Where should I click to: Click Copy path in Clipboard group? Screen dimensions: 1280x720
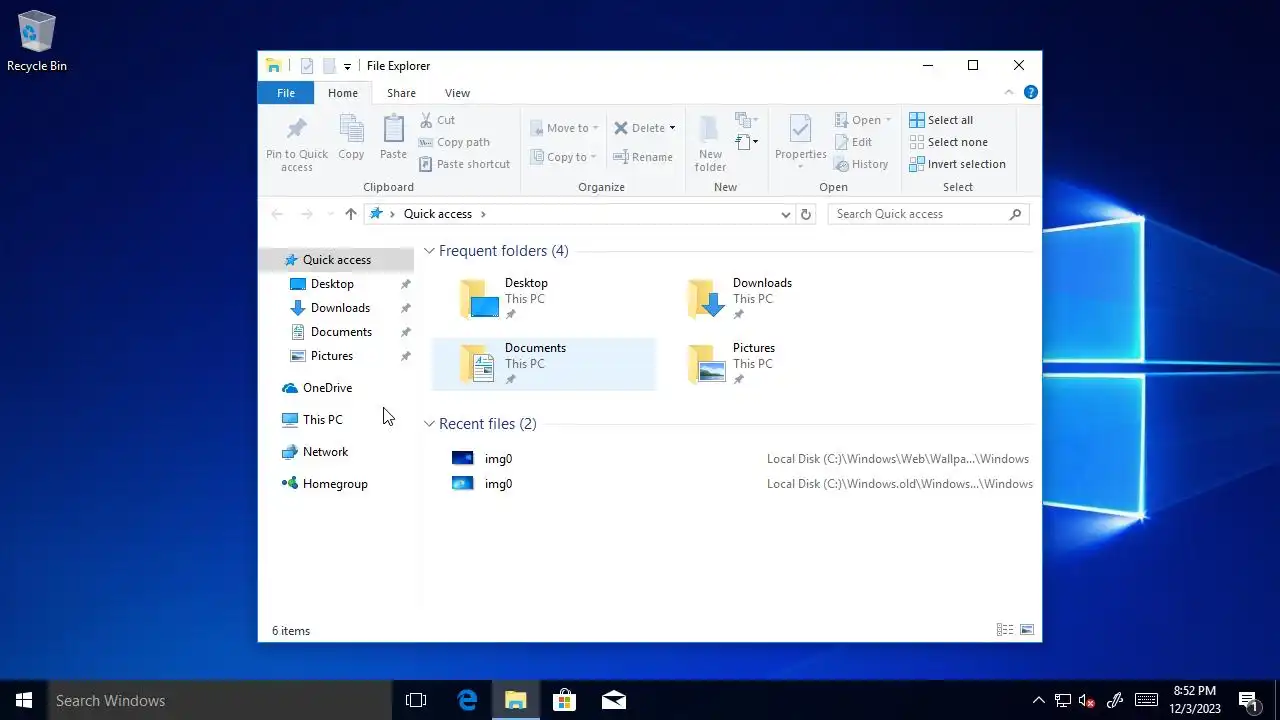click(454, 142)
